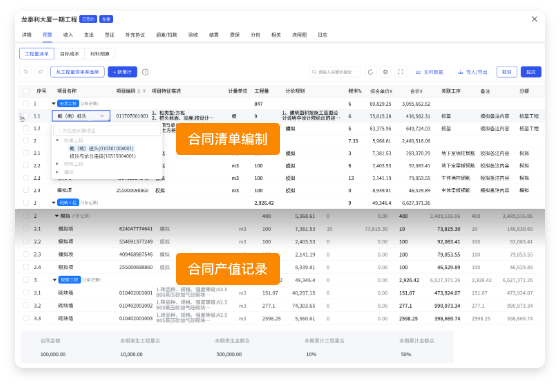Click the blue 新增行 button

pyautogui.click(x=122, y=72)
